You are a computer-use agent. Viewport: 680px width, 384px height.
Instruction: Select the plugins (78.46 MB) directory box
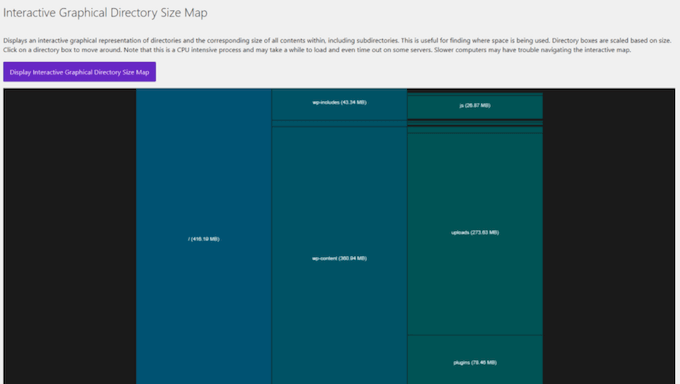(475, 360)
